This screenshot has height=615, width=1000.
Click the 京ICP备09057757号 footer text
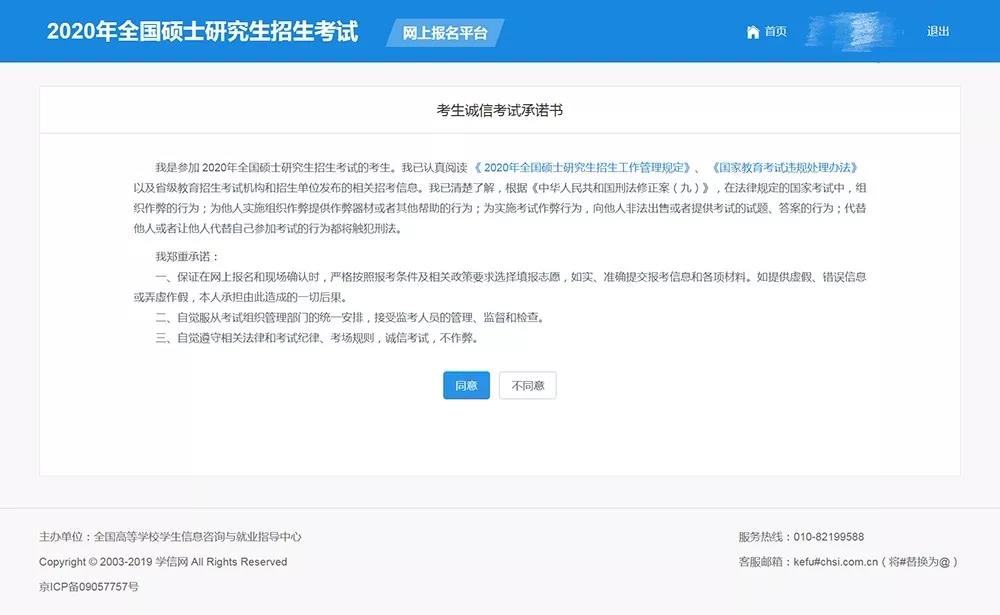(x=89, y=586)
